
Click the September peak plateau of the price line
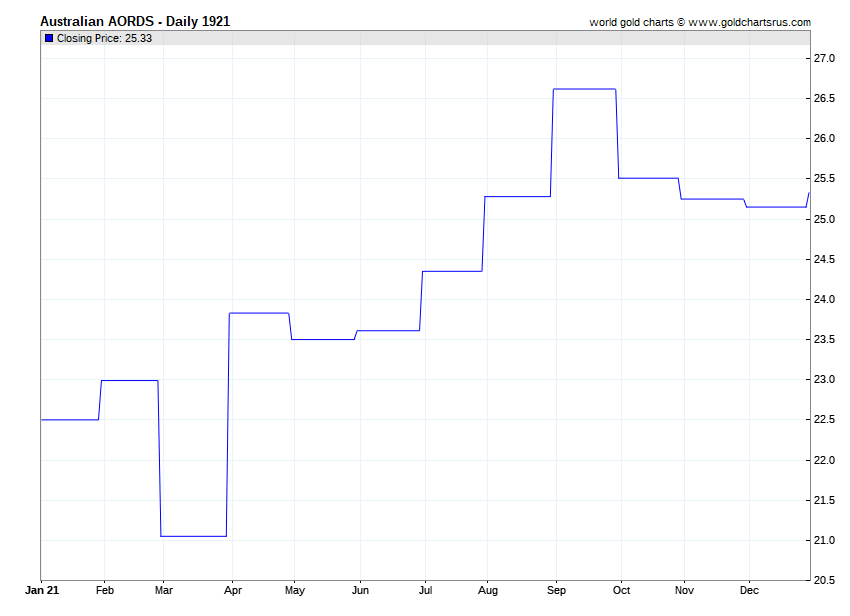[584, 89]
